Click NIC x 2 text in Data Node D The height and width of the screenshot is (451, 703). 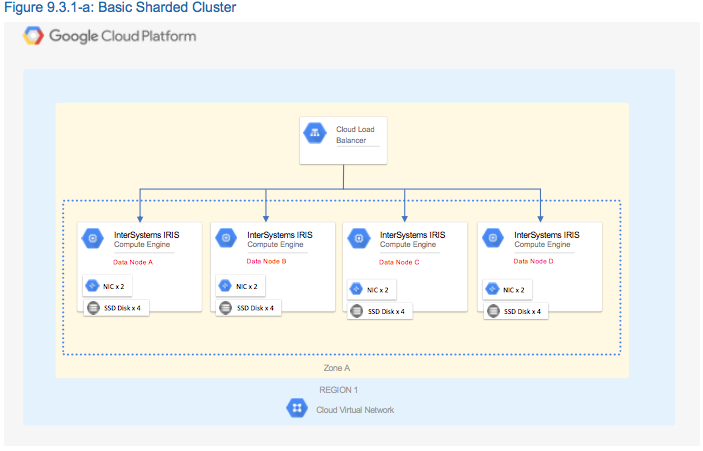tap(513, 290)
